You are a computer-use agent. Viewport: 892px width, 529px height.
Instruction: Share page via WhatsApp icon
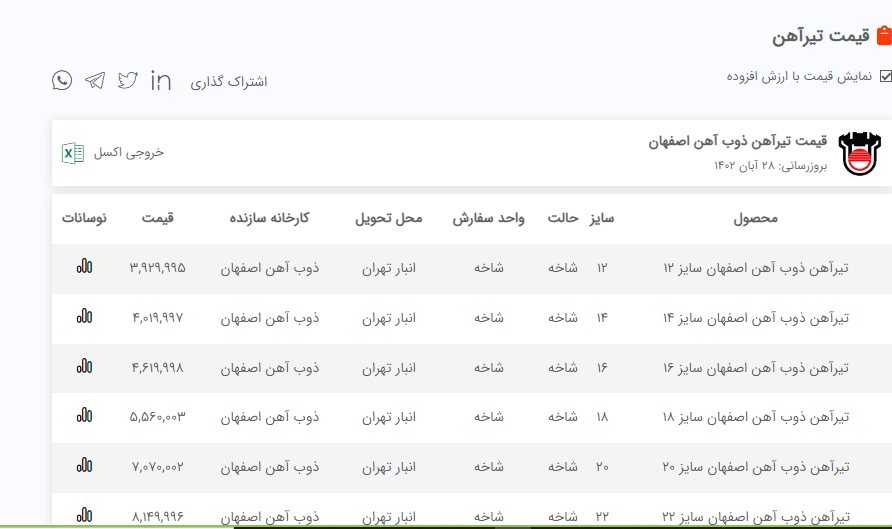click(x=62, y=81)
